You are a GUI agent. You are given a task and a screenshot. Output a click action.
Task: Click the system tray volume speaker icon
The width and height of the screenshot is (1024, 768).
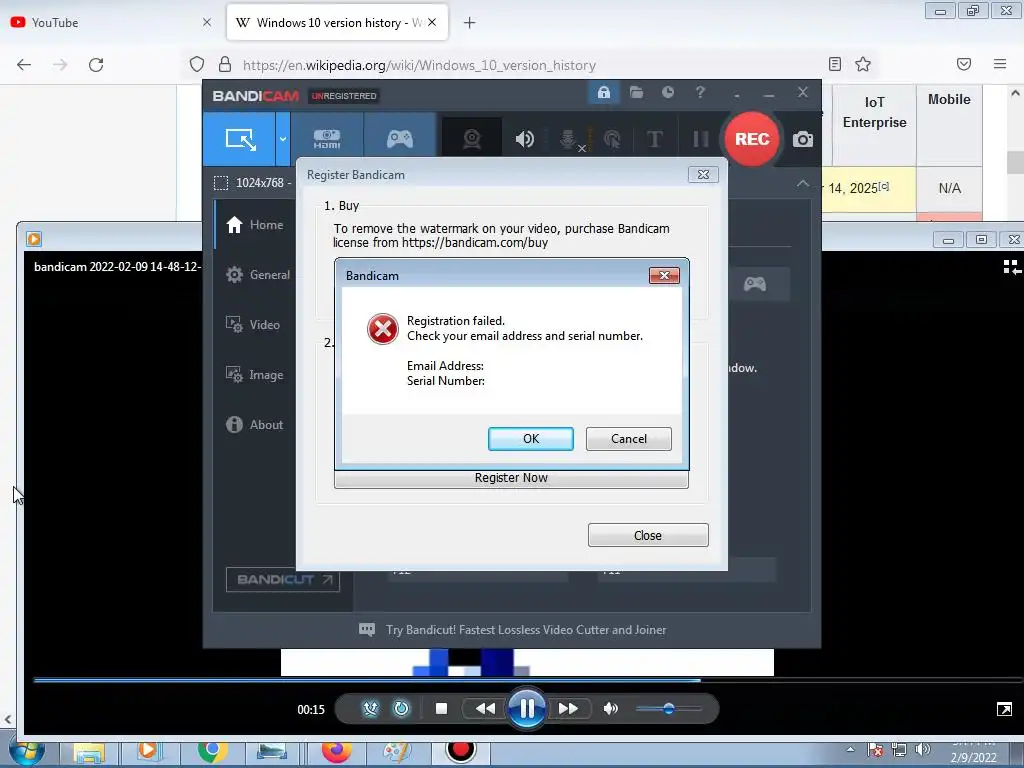coord(923,750)
